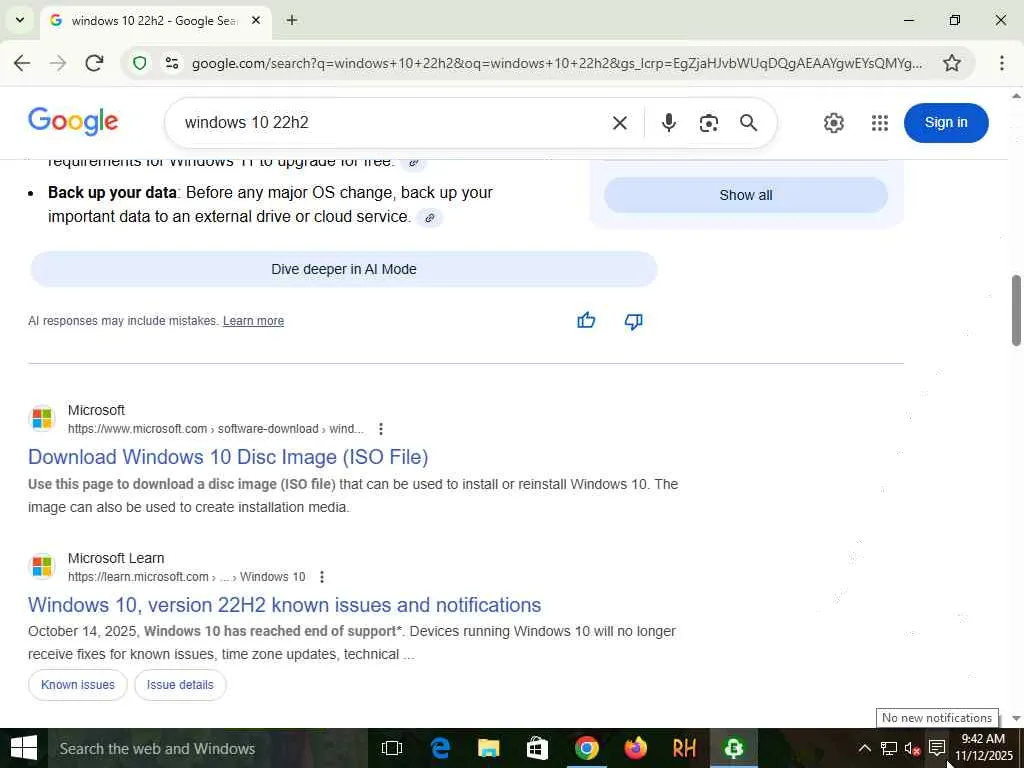The height and width of the screenshot is (768, 1024).
Task: Start voice search with microphone icon
Action: (x=668, y=123)
